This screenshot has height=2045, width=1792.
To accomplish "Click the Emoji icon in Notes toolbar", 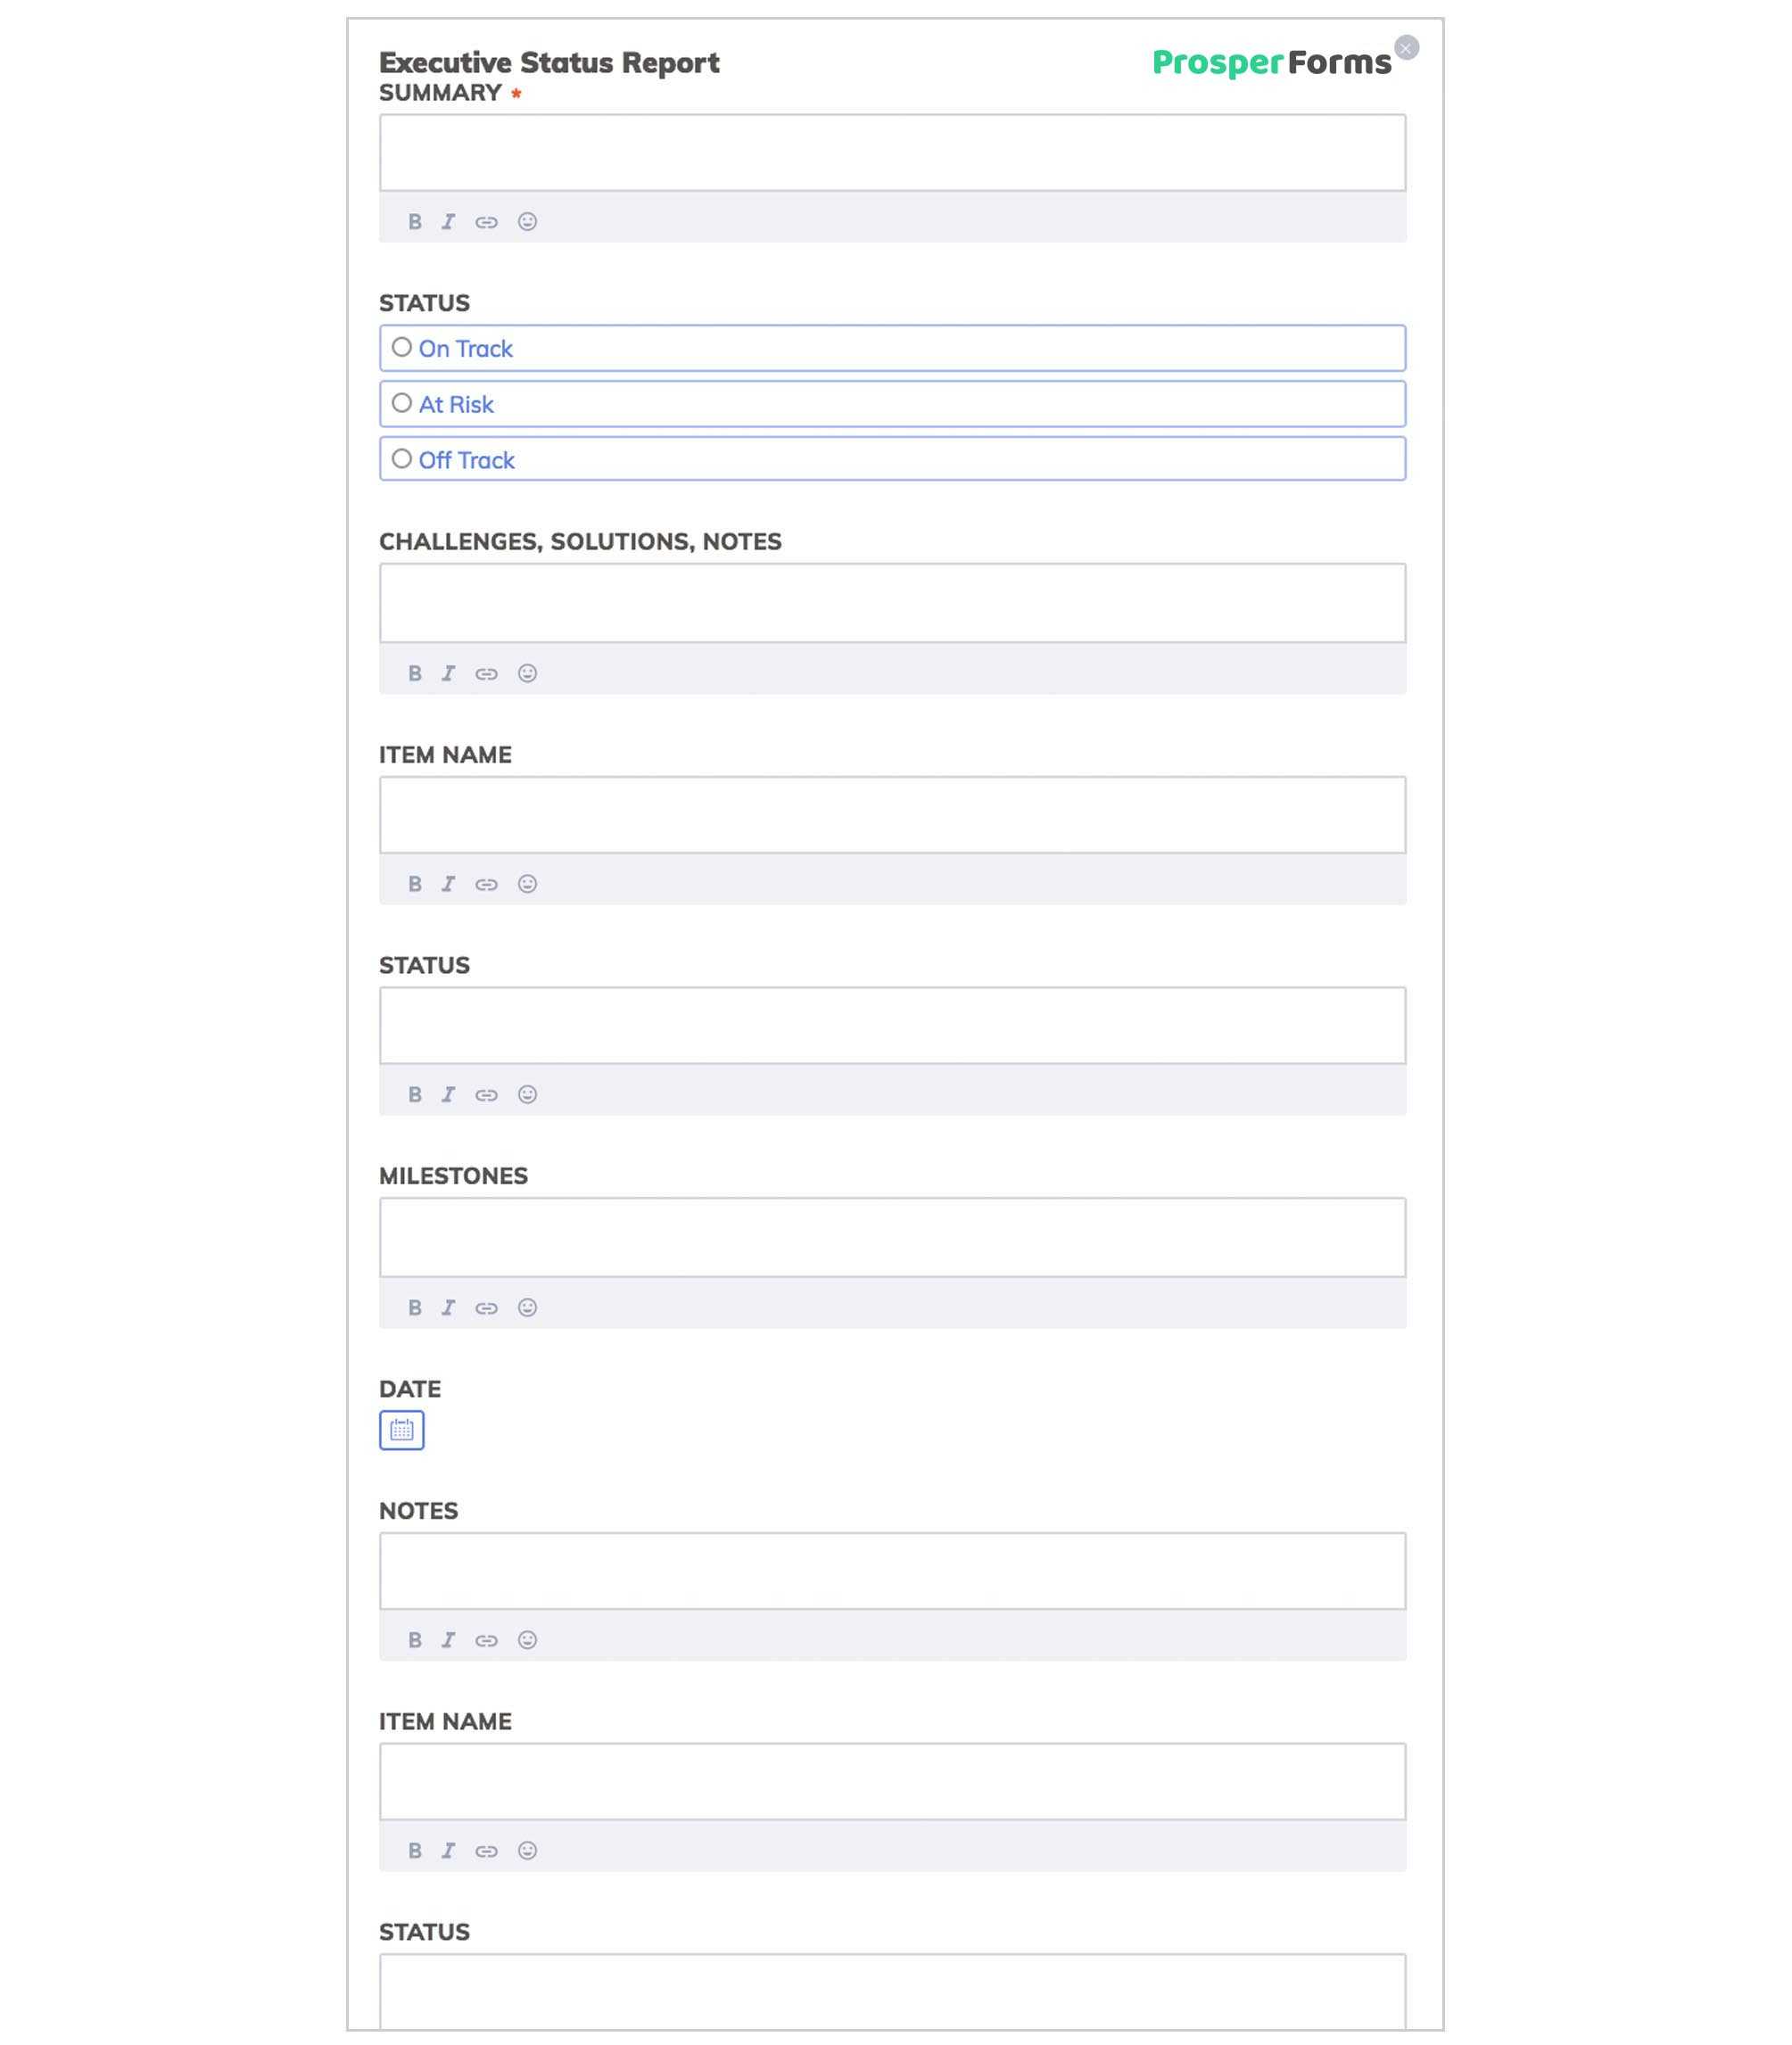I will [527, 1638].
